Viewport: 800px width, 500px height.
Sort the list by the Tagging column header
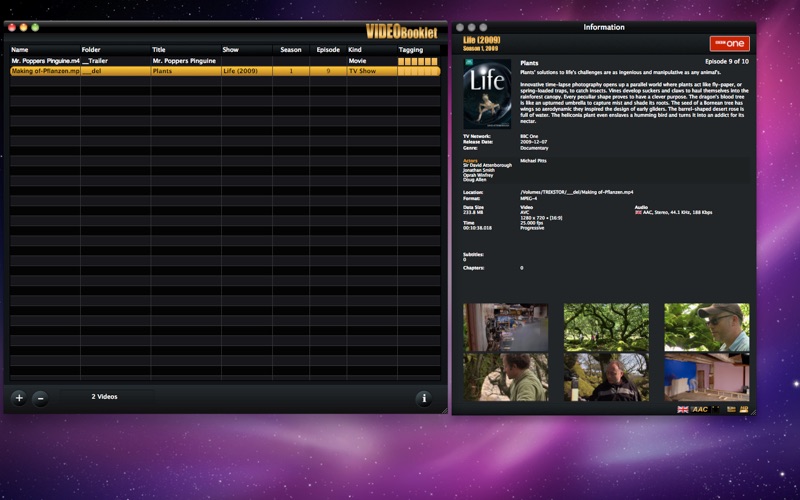point(418,49)
